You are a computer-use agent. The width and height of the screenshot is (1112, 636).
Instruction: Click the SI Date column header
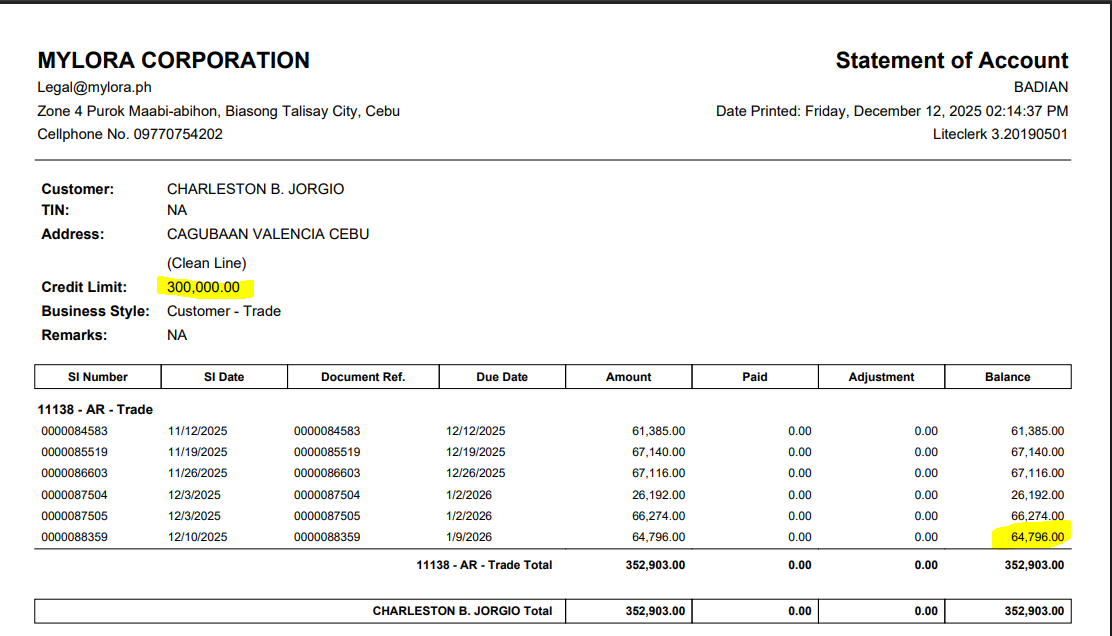(224, 377)
